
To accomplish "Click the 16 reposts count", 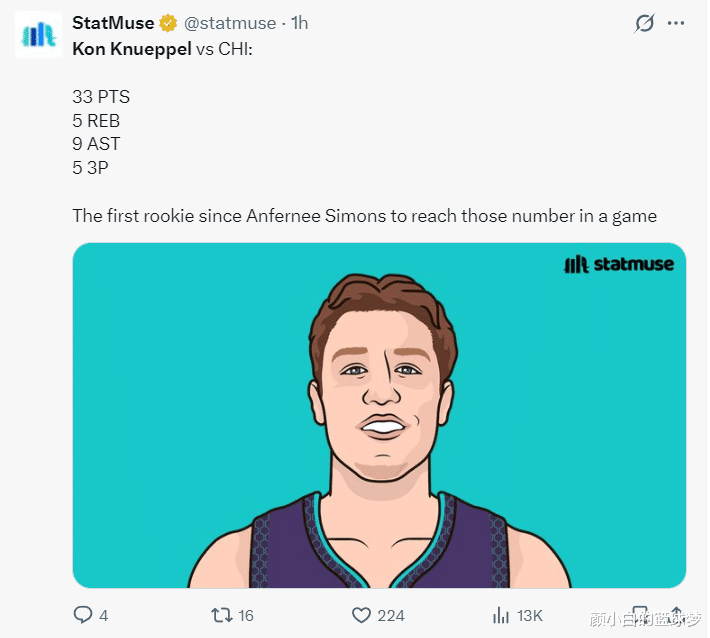I will coord(245,615).
